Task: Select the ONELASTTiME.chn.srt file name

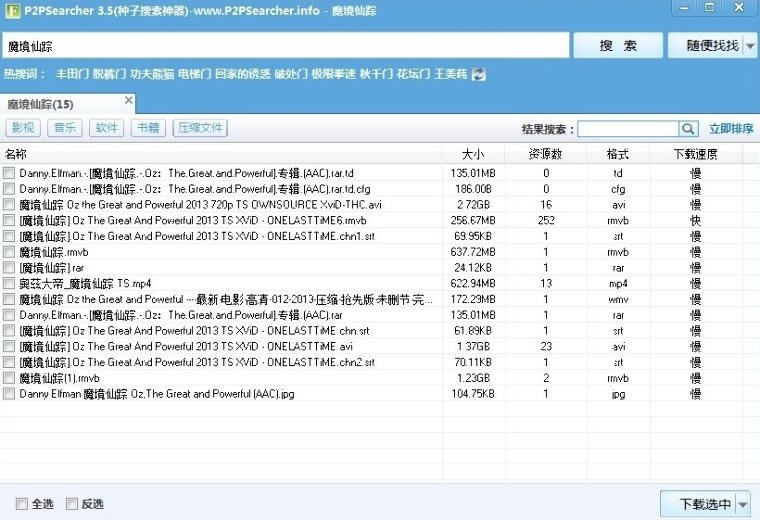Action: (194, 331)
